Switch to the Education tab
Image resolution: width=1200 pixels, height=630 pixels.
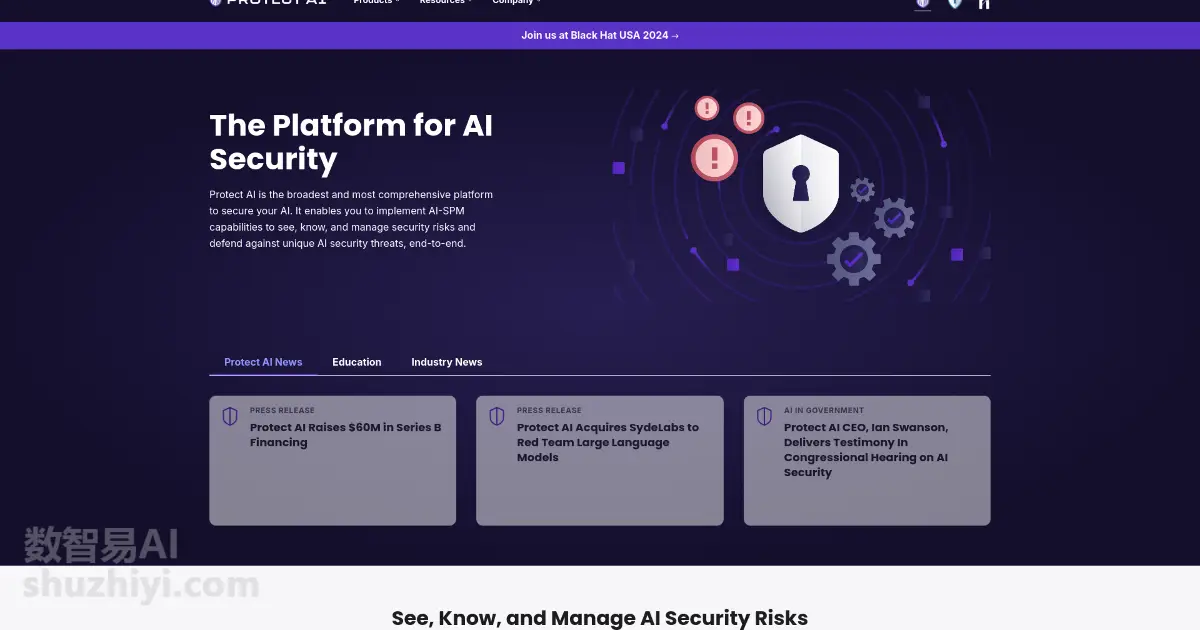tap(357, 362)
